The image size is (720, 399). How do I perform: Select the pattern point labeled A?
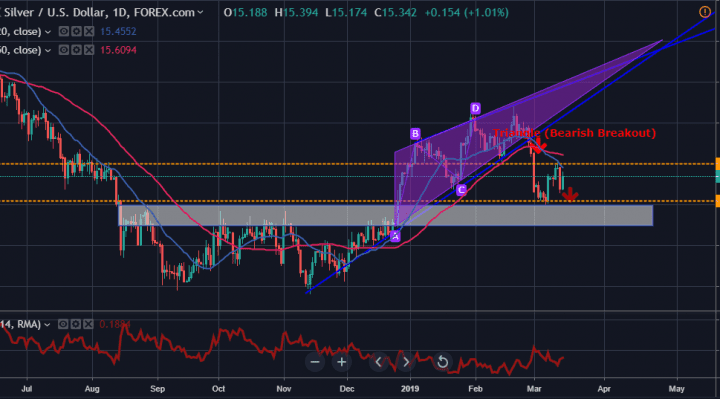coord(395,236)
